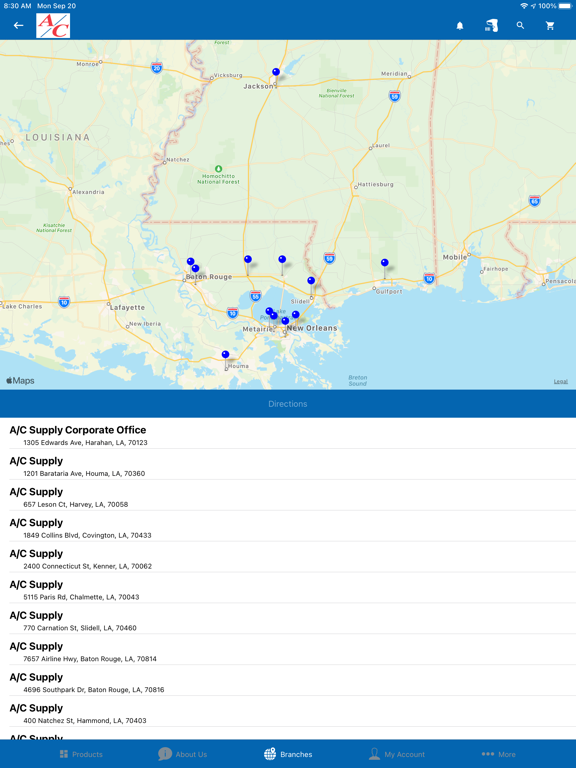Screen dimensions: 576x768
Task: Select the map pin north of Gulfport
Action: pyautogui.click(x=385, y=263)
